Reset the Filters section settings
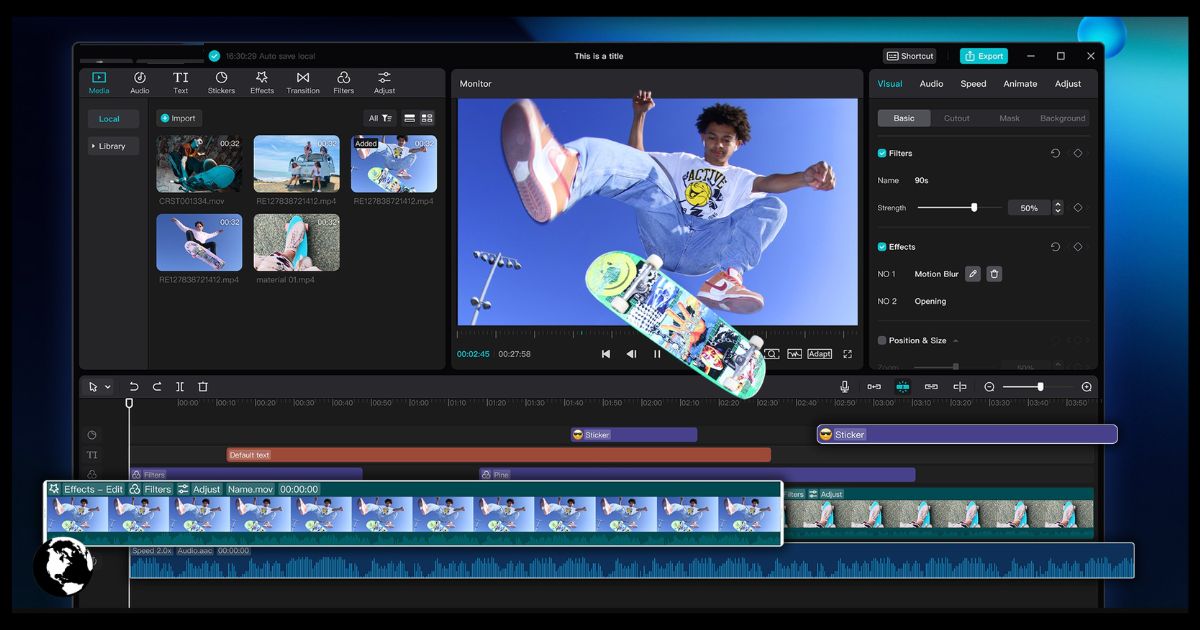 pyautogui.click(x=1055, y=153)
